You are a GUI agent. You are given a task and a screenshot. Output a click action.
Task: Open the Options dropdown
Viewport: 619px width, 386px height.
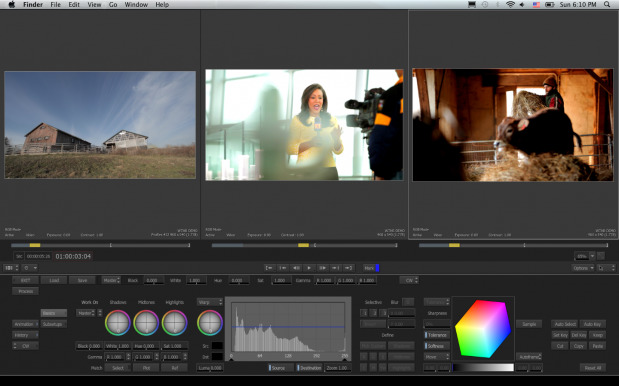583,268
